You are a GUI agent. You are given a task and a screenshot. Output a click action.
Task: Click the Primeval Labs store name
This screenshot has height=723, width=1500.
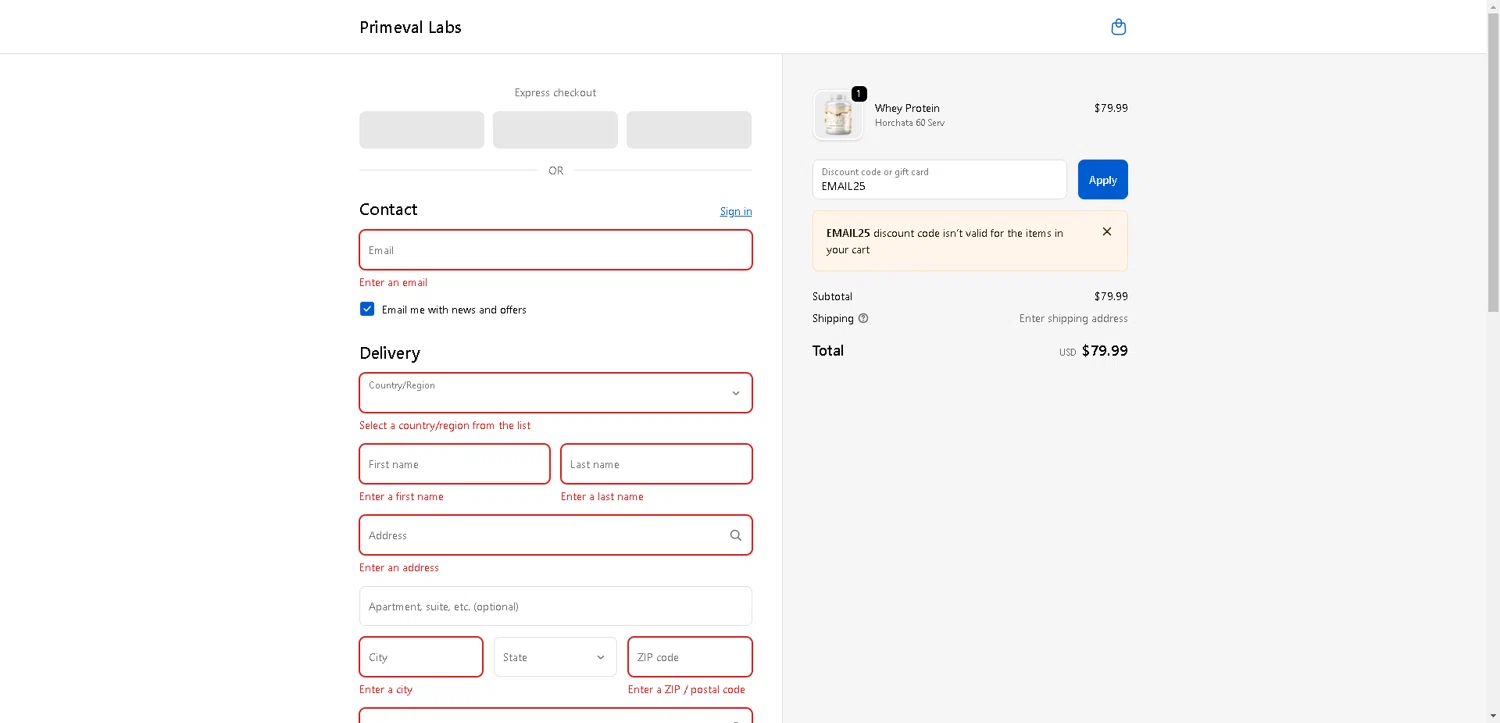410,27
